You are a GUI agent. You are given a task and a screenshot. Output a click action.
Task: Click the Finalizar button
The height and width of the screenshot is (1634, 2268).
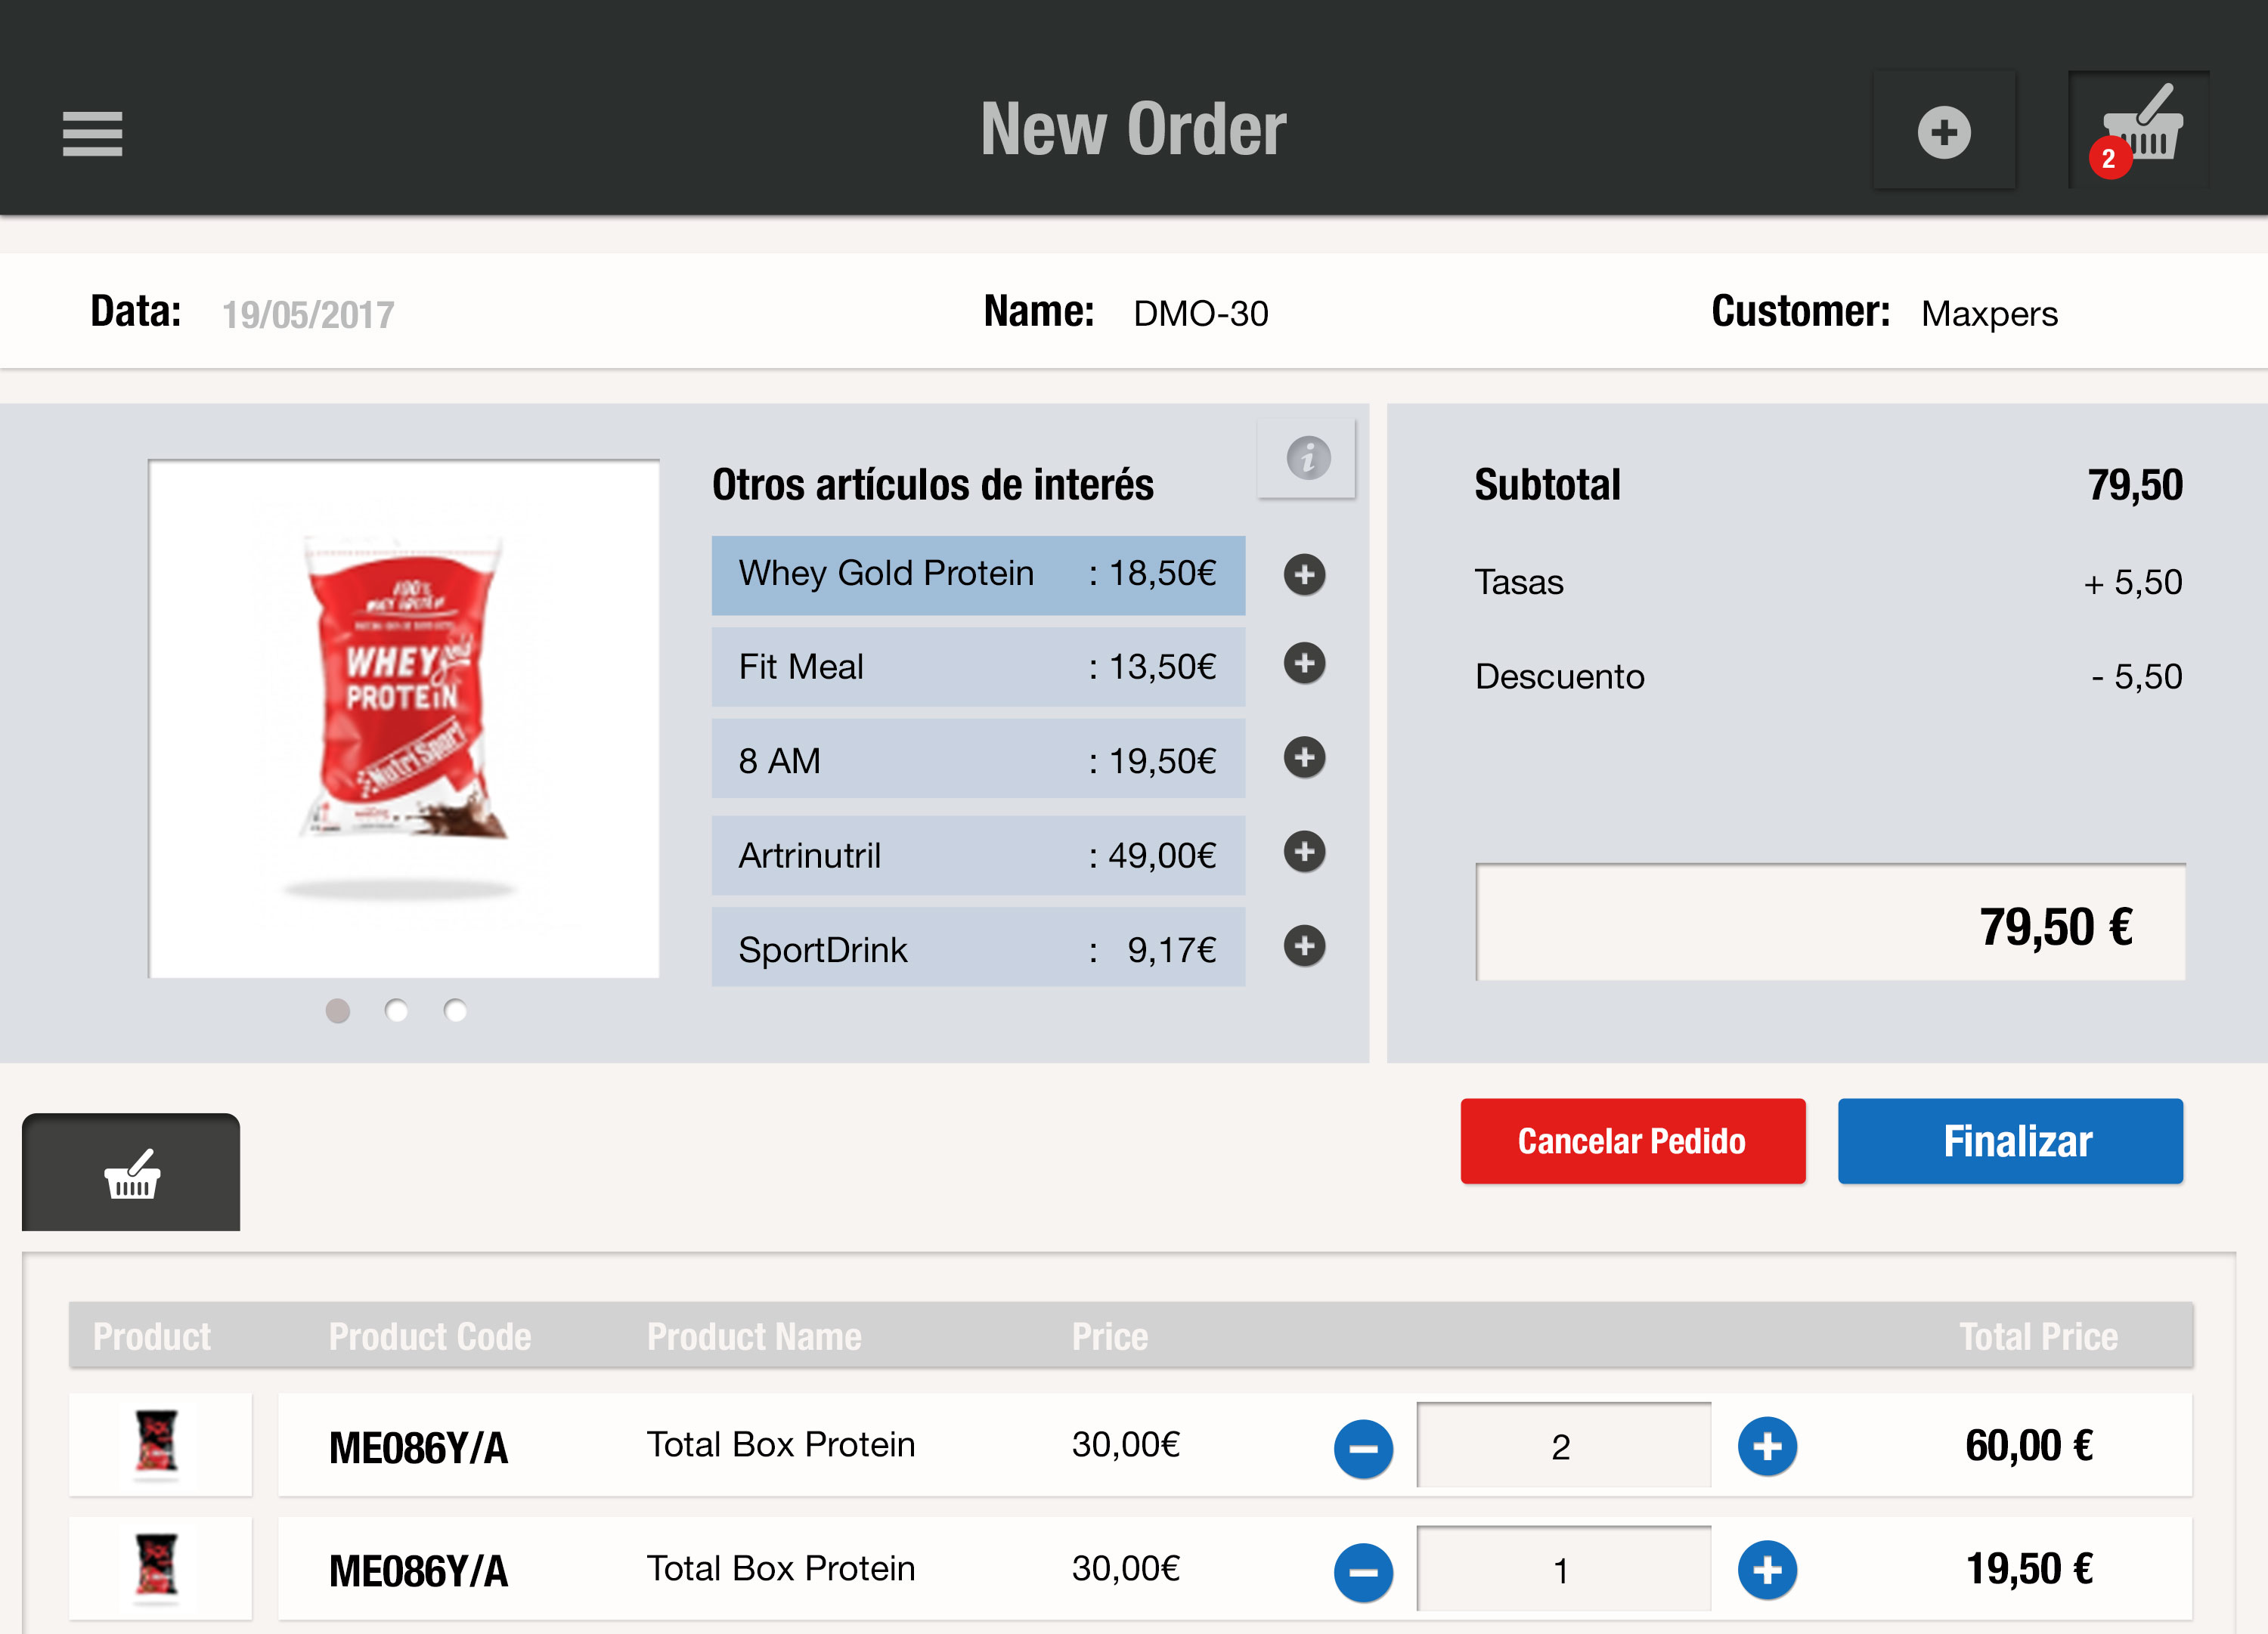pyautogui.click(x=2010, y=1141)
